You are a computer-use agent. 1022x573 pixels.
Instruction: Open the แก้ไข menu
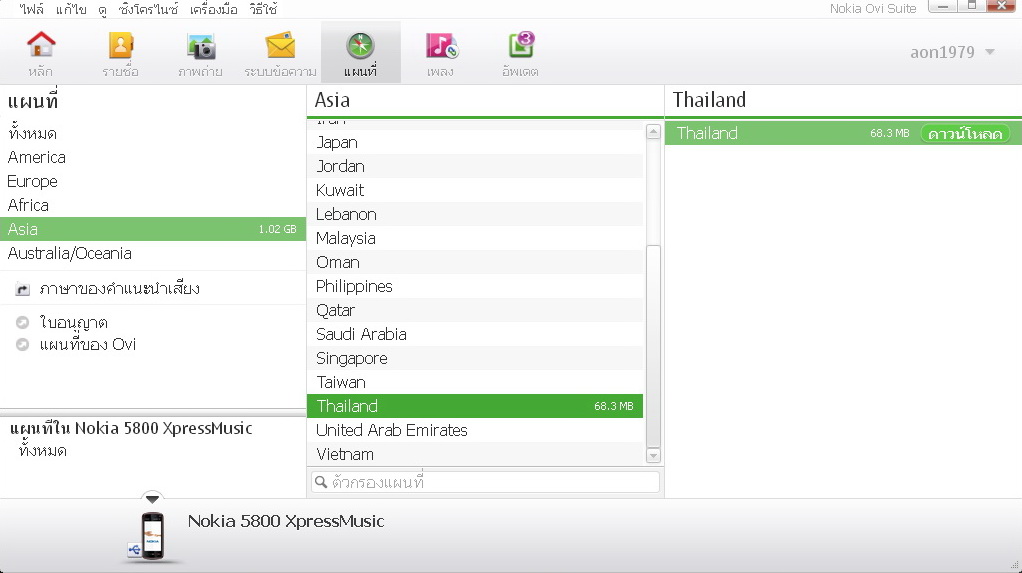(x=71, y=9)
